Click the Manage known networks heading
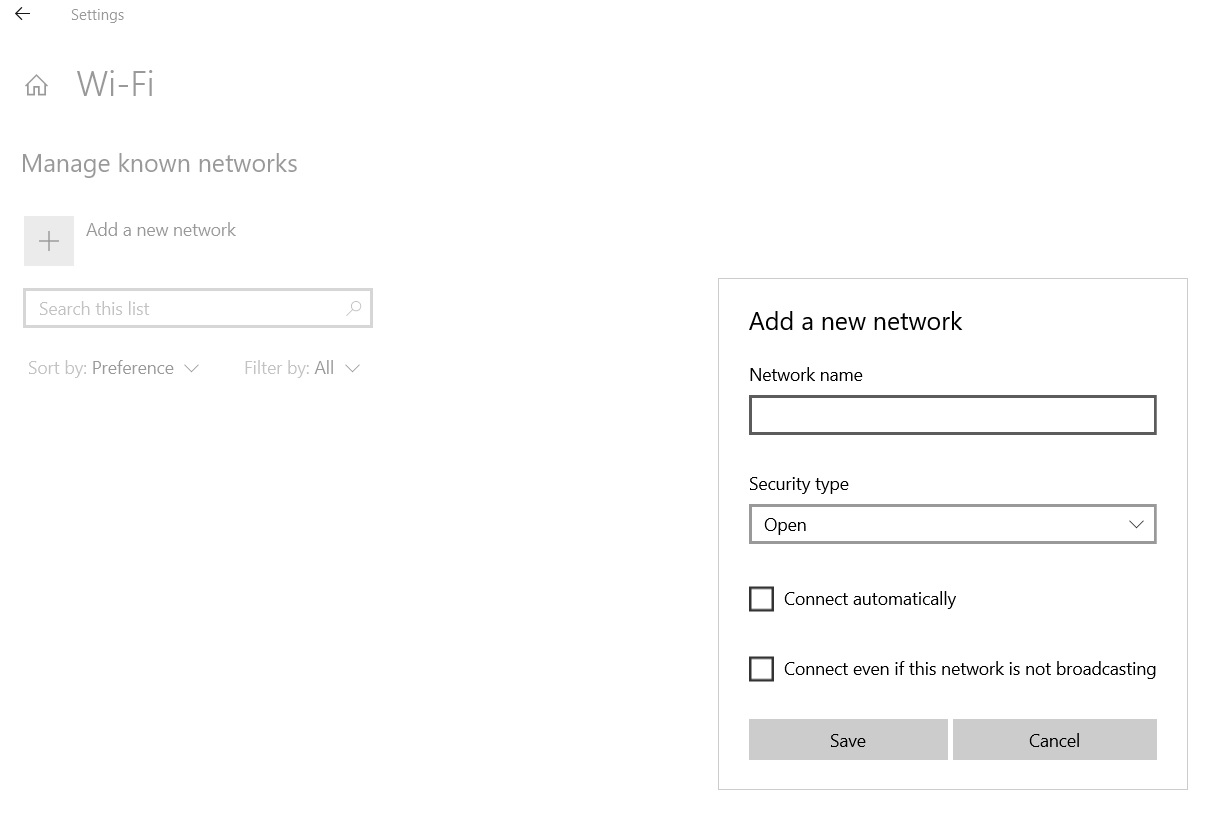Image resolution: width=1213 pixels, height=817 pixels. [x=159, y=163]
